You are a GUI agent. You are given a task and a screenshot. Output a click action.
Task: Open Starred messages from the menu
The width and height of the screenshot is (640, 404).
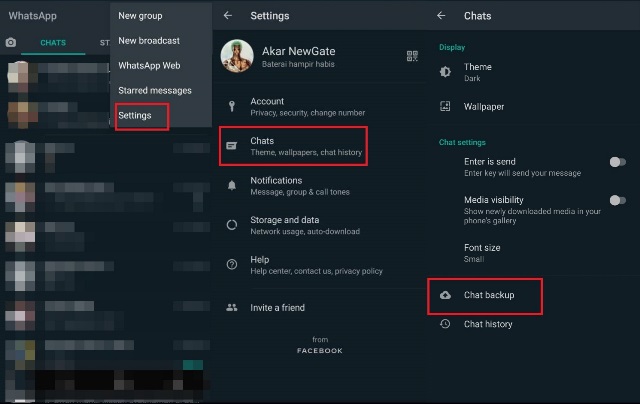155,91
